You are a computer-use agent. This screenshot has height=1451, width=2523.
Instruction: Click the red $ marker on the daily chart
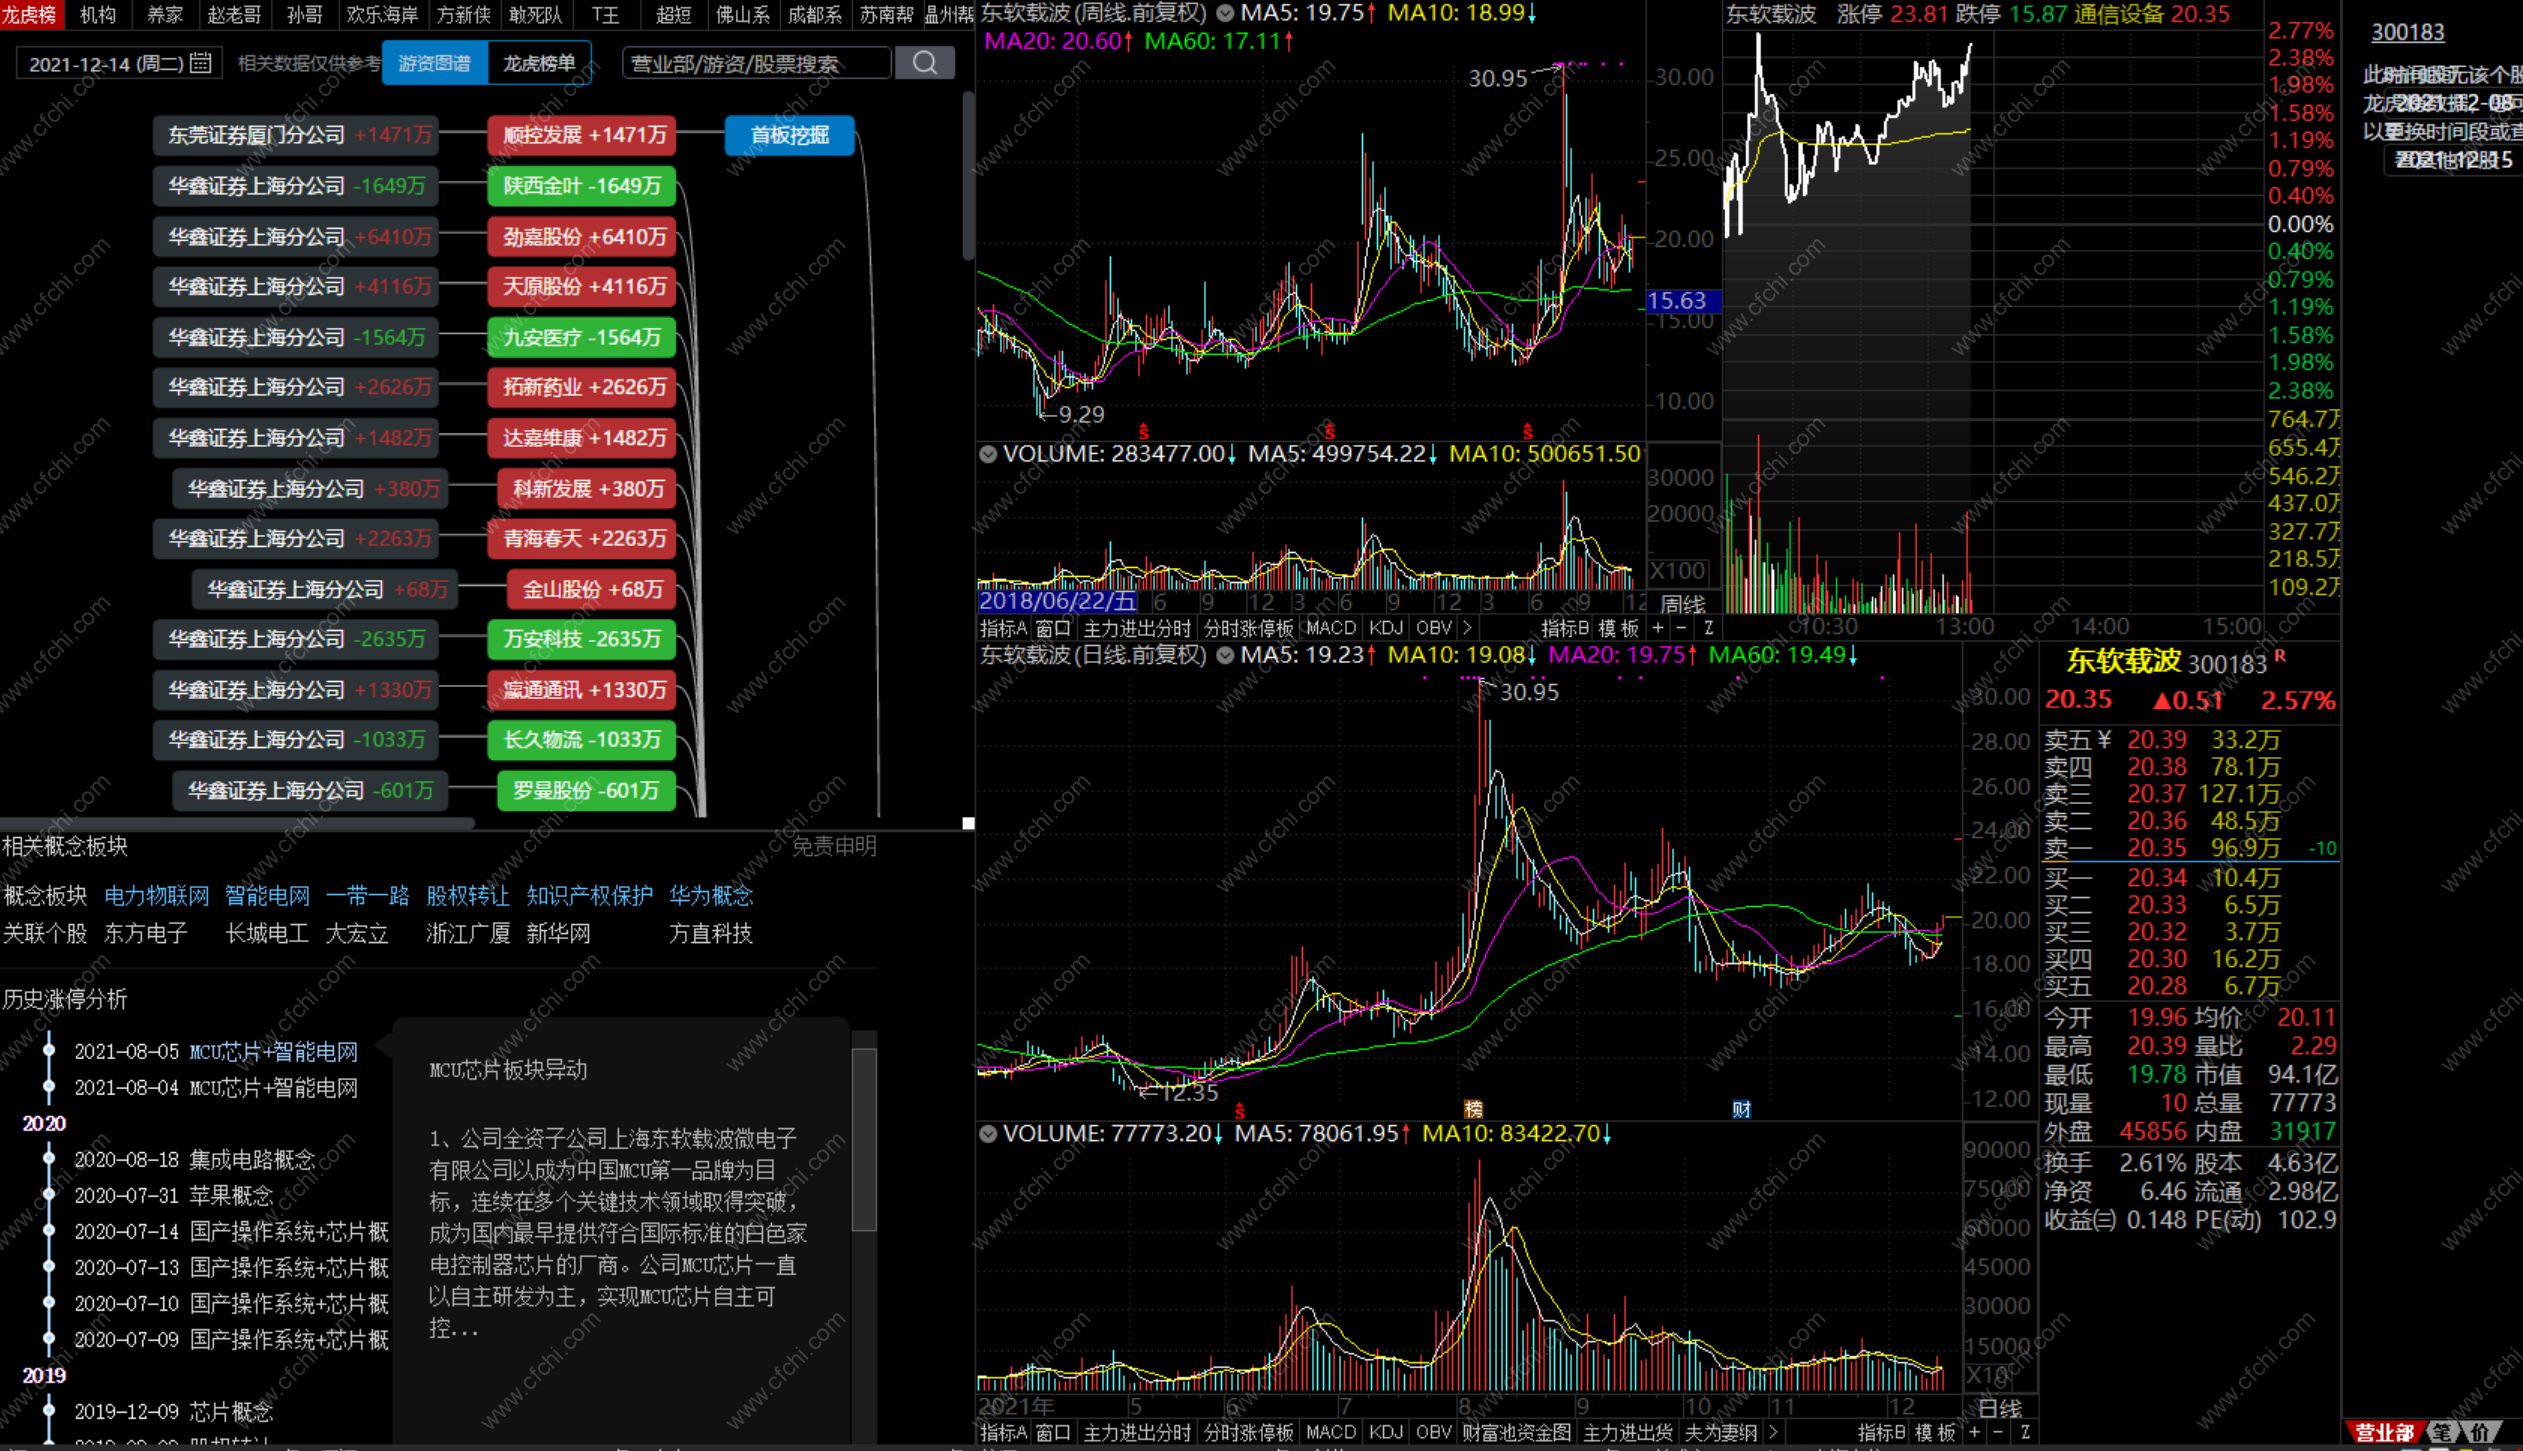(1240, 1111)
